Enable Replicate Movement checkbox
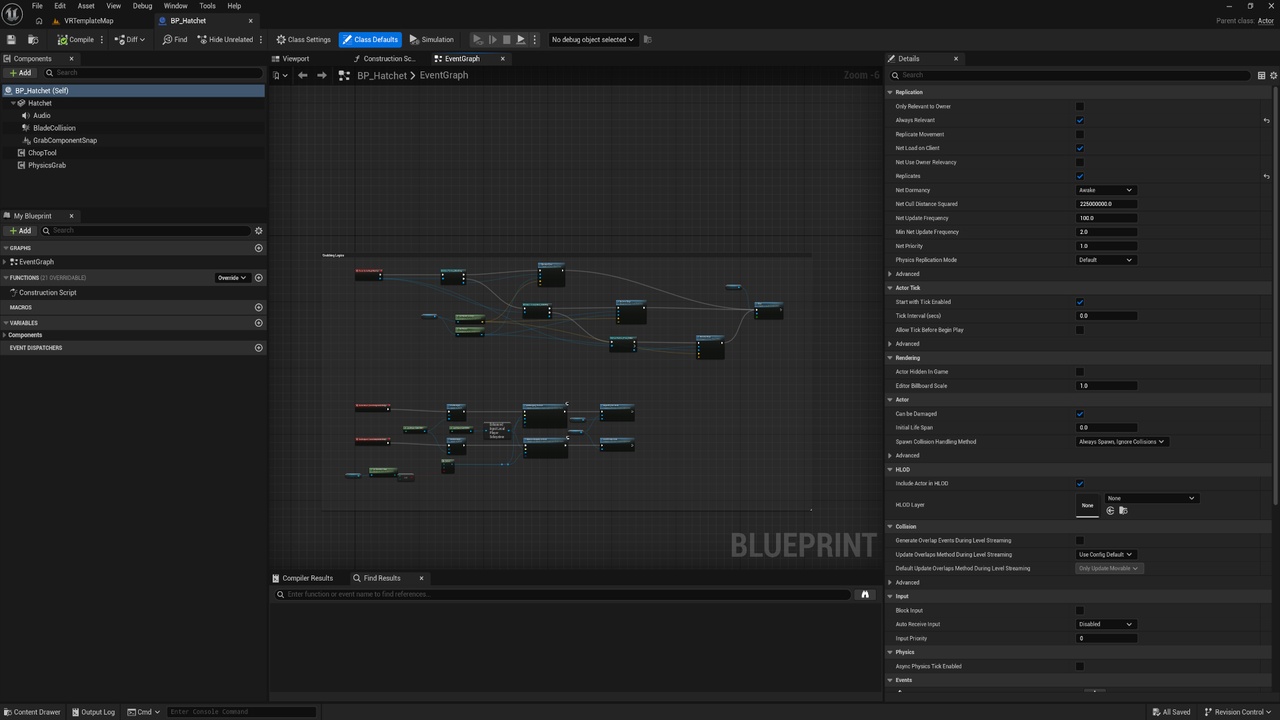Screen dimensions: 1280x720 click(x=1080, y=134)
